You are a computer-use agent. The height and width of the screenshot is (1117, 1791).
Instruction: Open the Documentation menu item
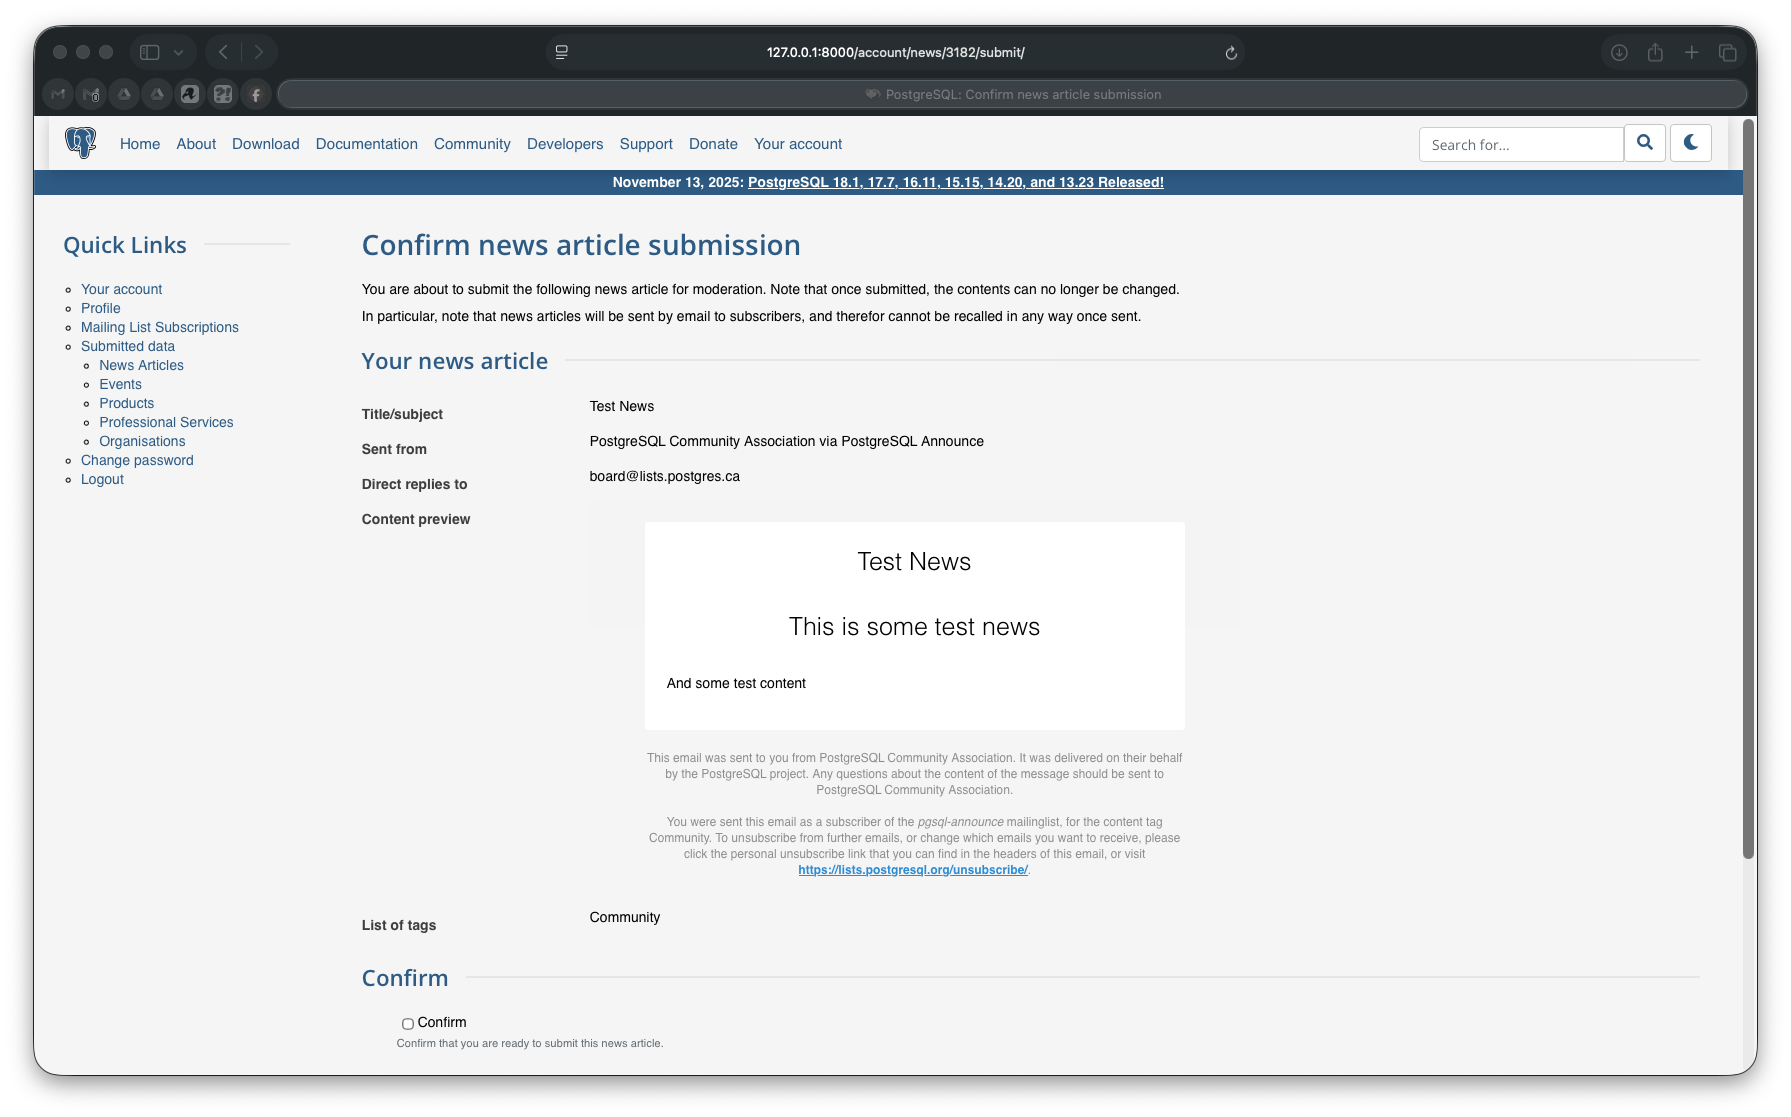(366, 144)
